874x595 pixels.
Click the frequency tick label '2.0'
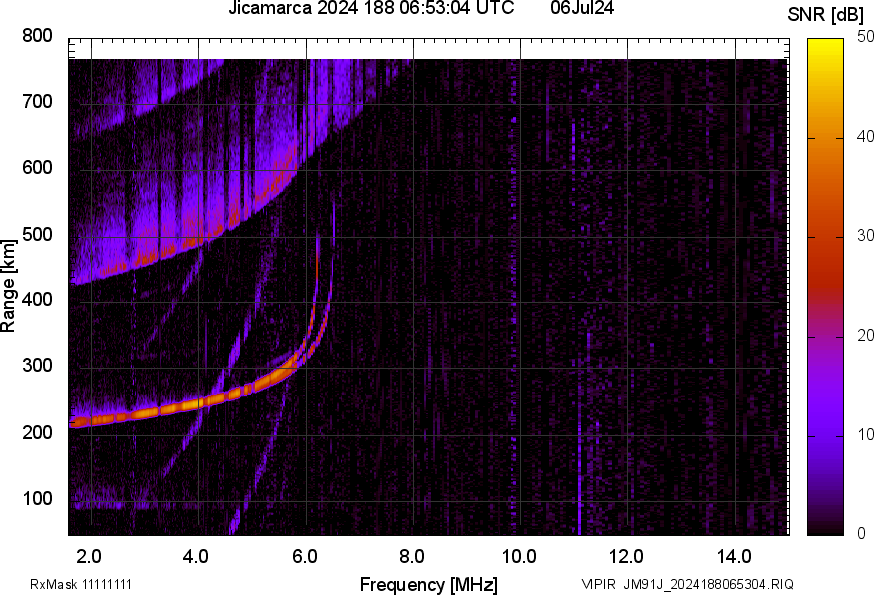tap(89, 557)
